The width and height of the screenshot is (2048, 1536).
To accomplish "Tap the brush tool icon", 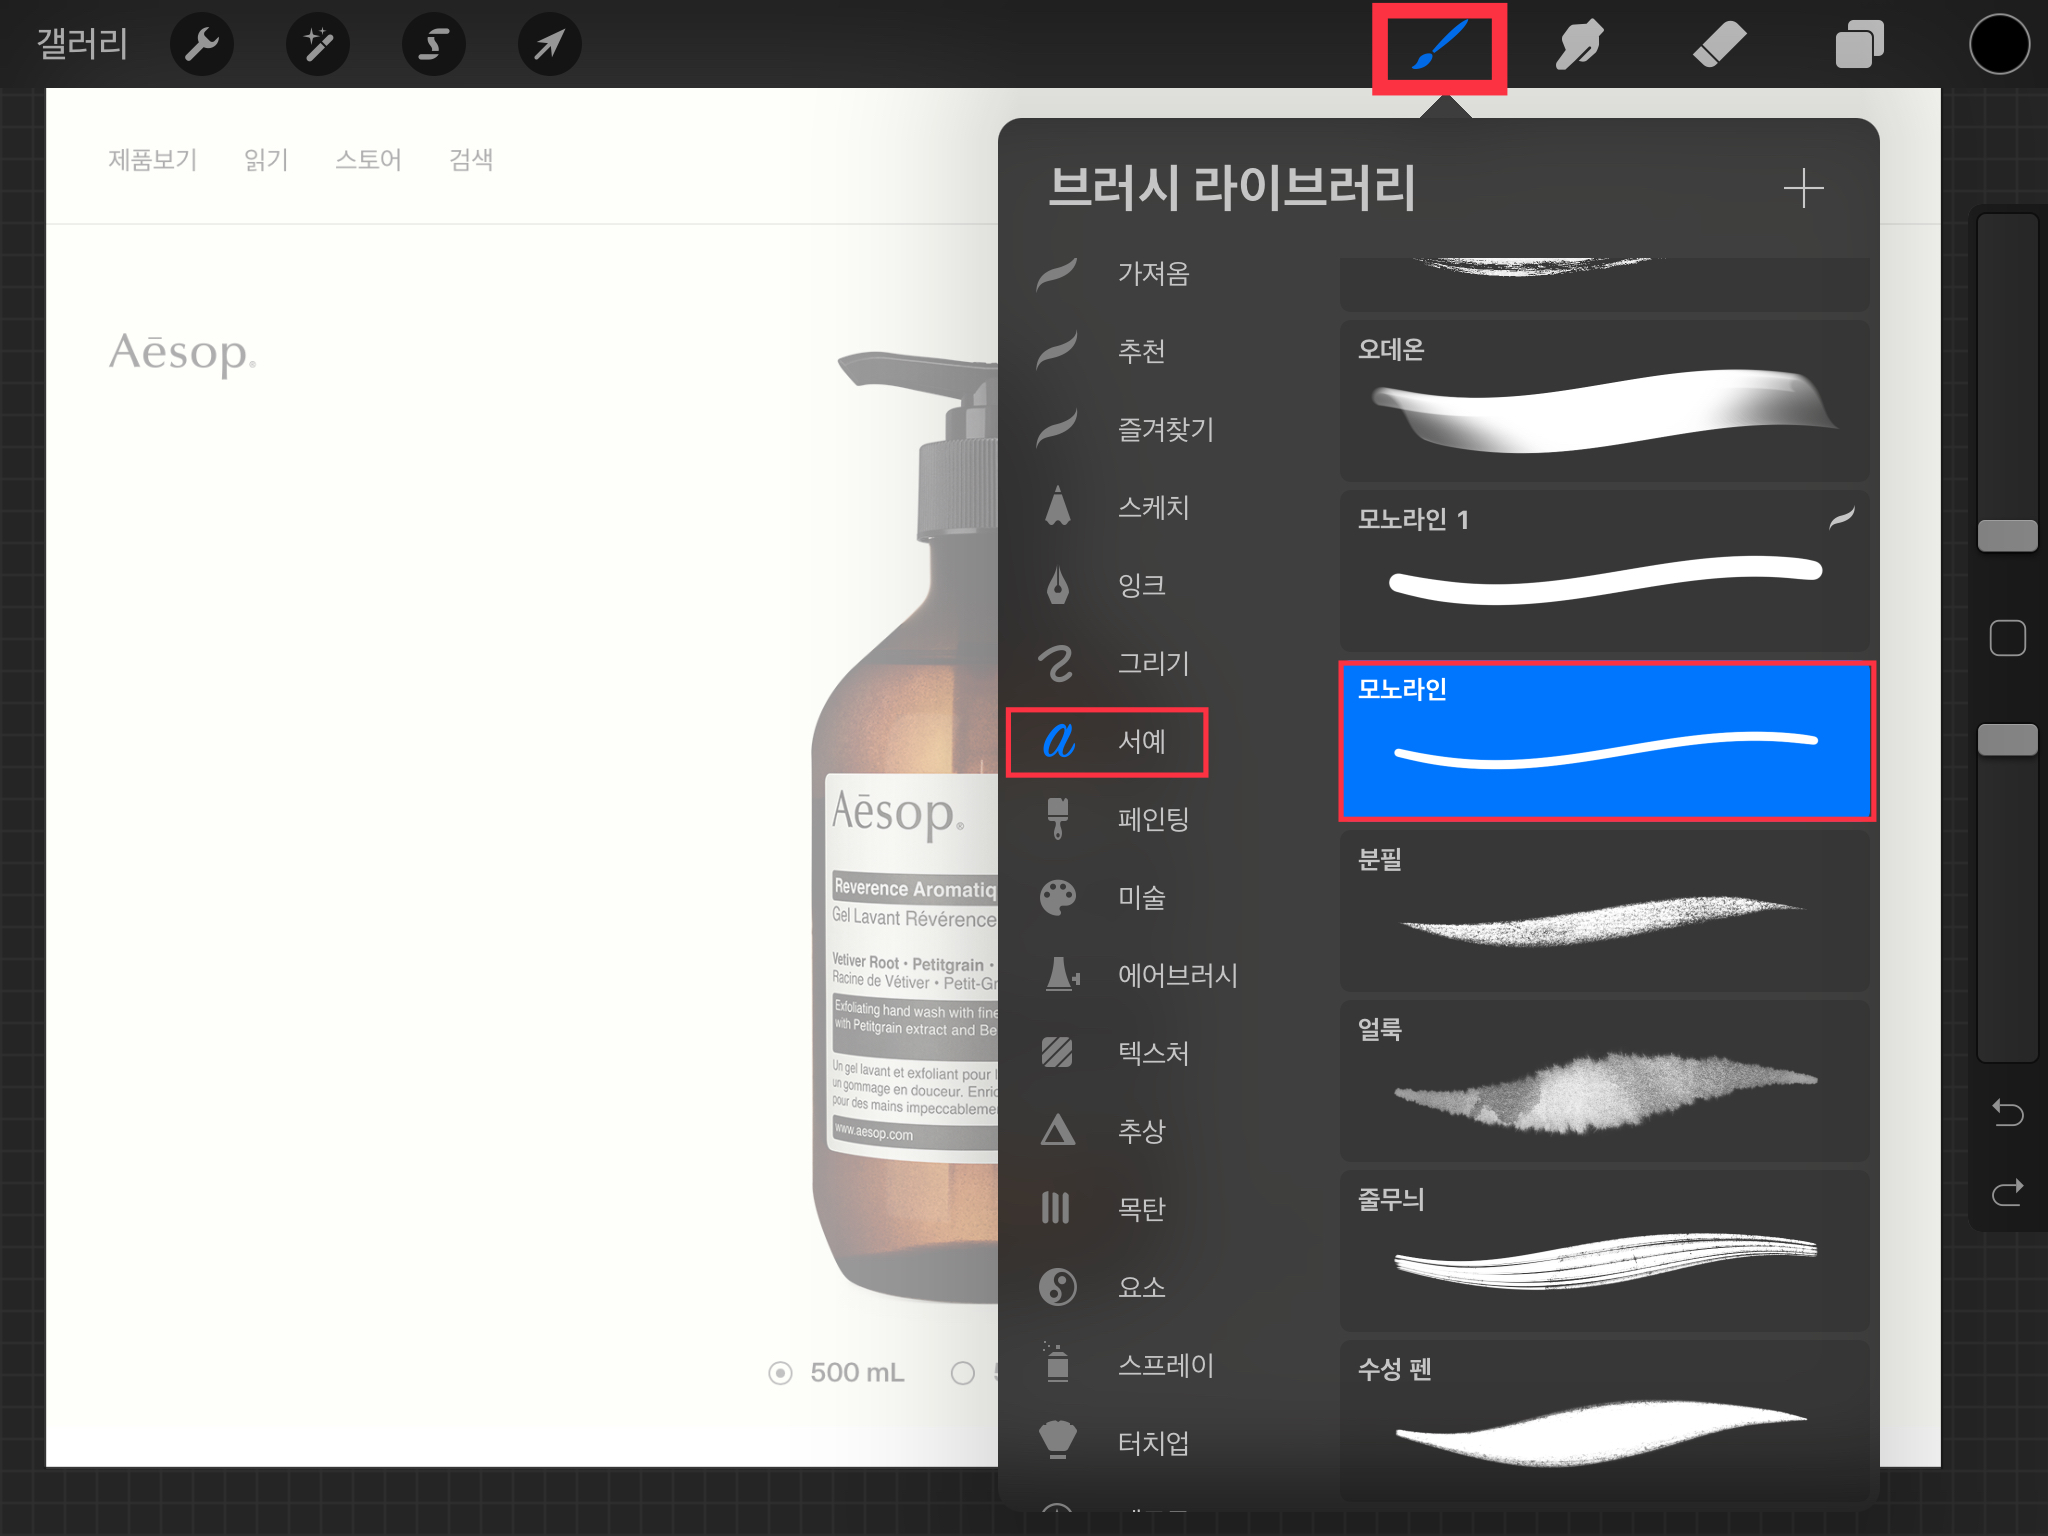I will (x=1439, y=46).
